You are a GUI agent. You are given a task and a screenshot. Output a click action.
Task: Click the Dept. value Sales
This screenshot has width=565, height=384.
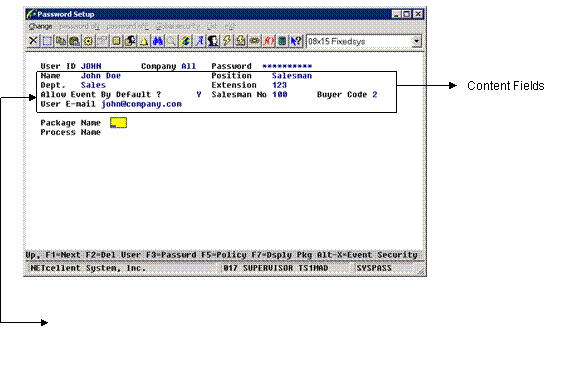point(93,85)
